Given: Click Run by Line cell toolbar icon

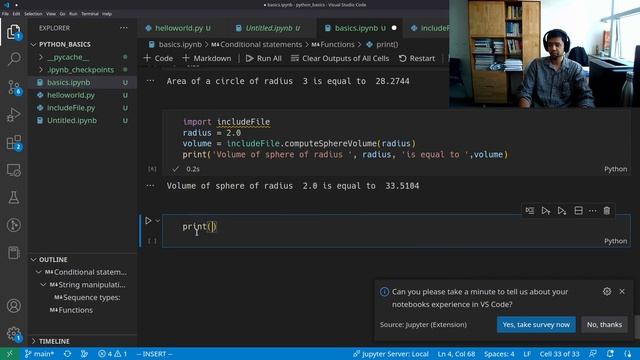Looking at the screenshot, I should click(530, 211).
